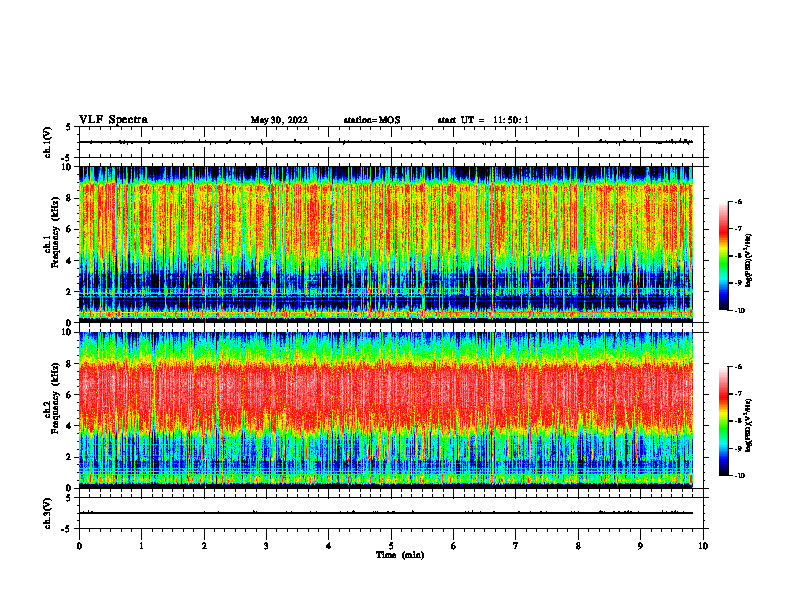Select the date text "May 30, 2022"
This screenshot has width=792, height=612.
pyautogui.click(x=279, y=120)
